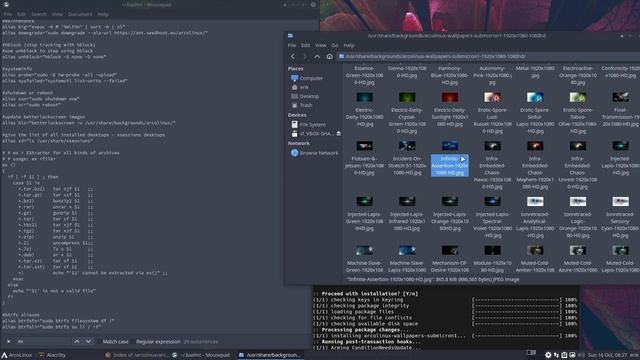Select Injected-Lapis-Orange thumbnail
Screen dimensions: 640x360
[450, 201]
